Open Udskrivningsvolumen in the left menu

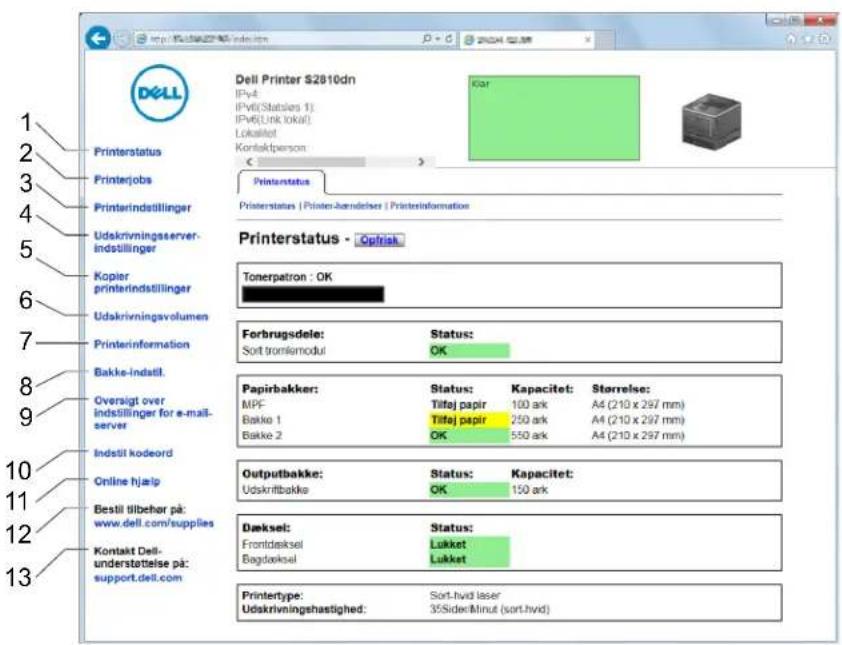click(x=151, y=316)
